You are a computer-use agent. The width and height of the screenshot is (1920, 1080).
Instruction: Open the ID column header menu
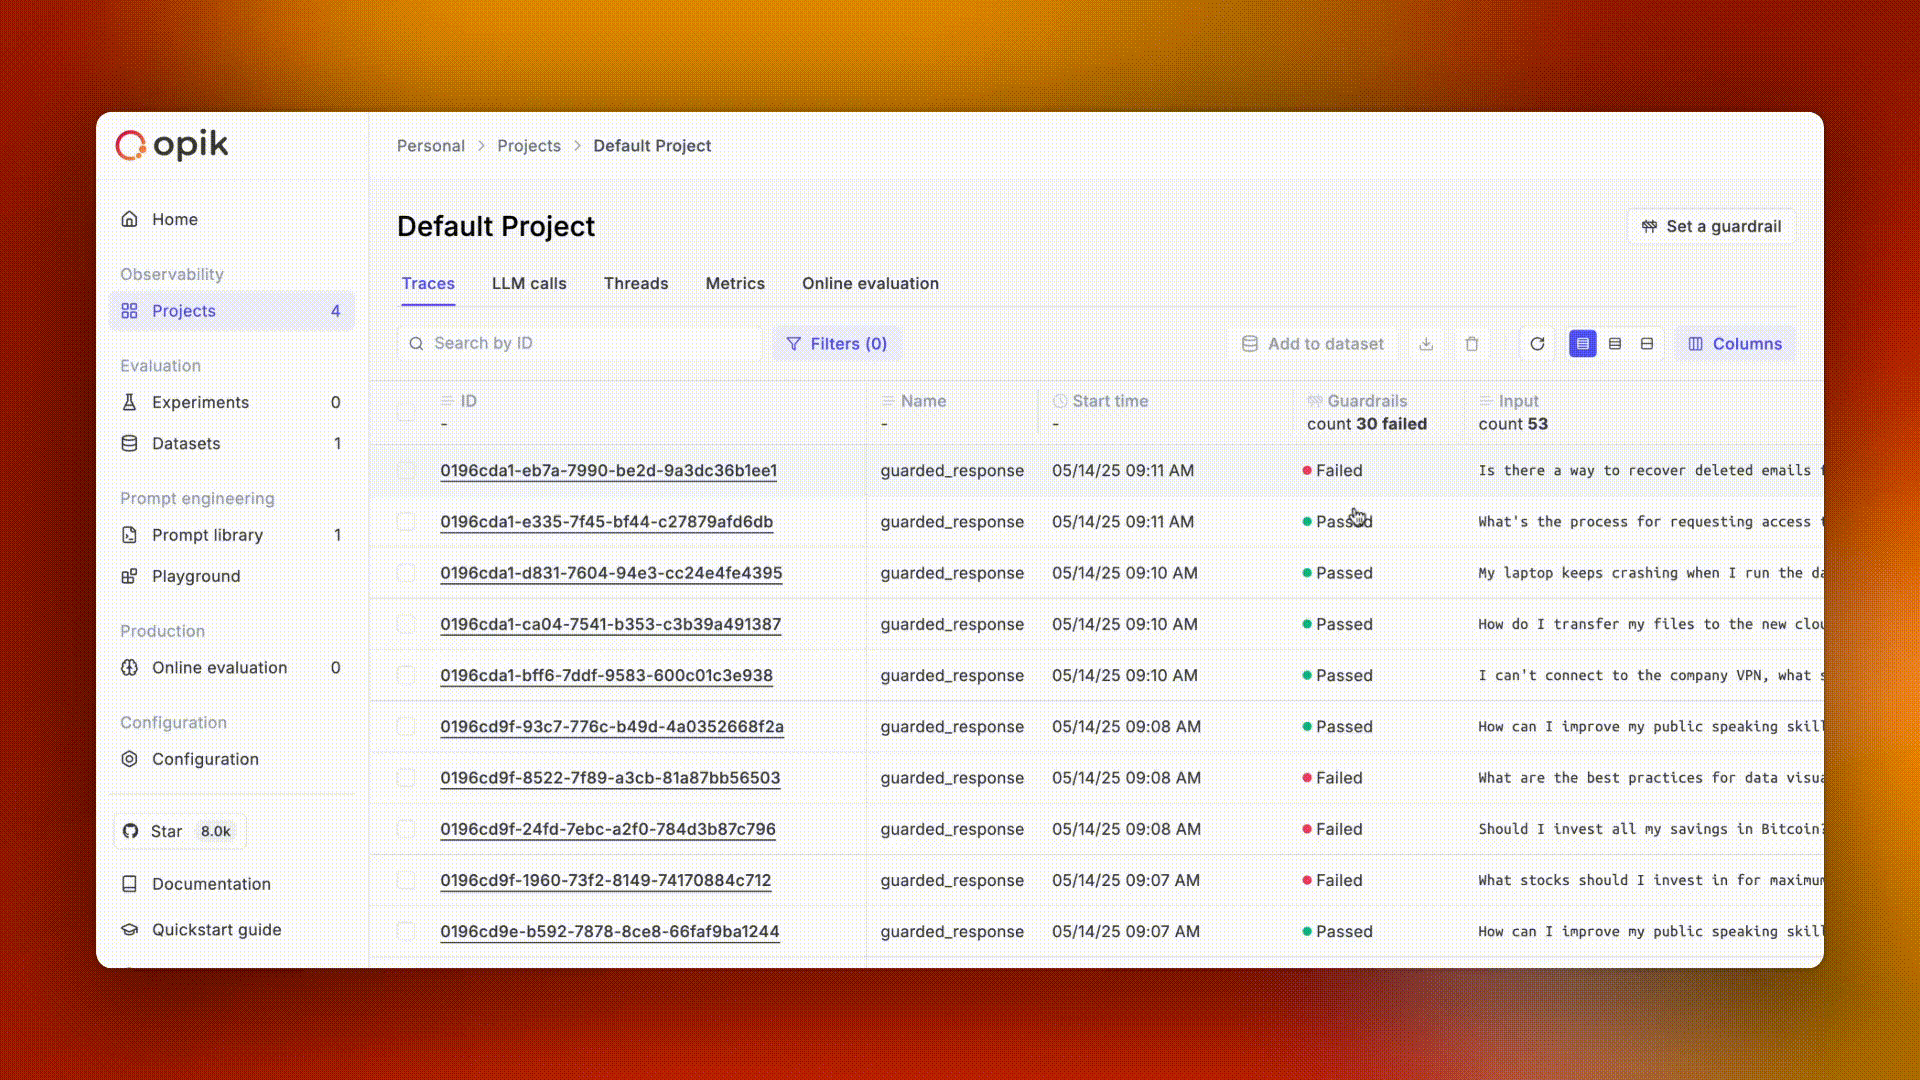tap(468, 401)
